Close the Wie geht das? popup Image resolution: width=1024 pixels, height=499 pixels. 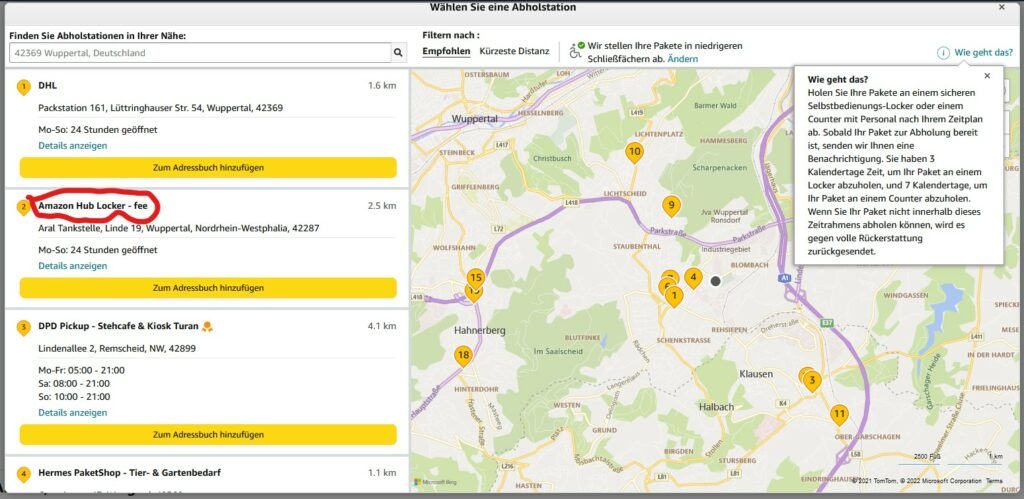987,76
